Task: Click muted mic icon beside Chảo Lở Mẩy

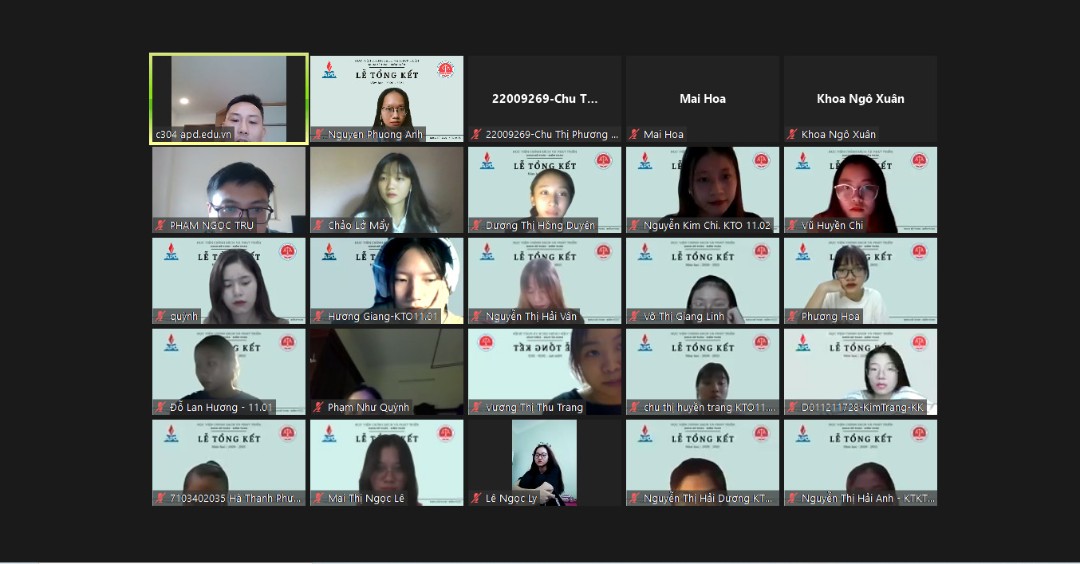Action: [x=319, y=226]
